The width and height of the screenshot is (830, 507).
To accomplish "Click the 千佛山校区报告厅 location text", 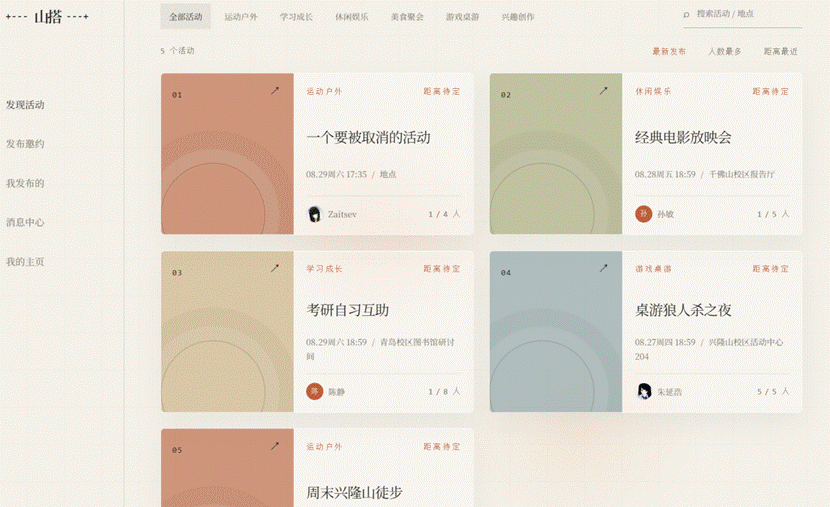I will click(742, 174).
